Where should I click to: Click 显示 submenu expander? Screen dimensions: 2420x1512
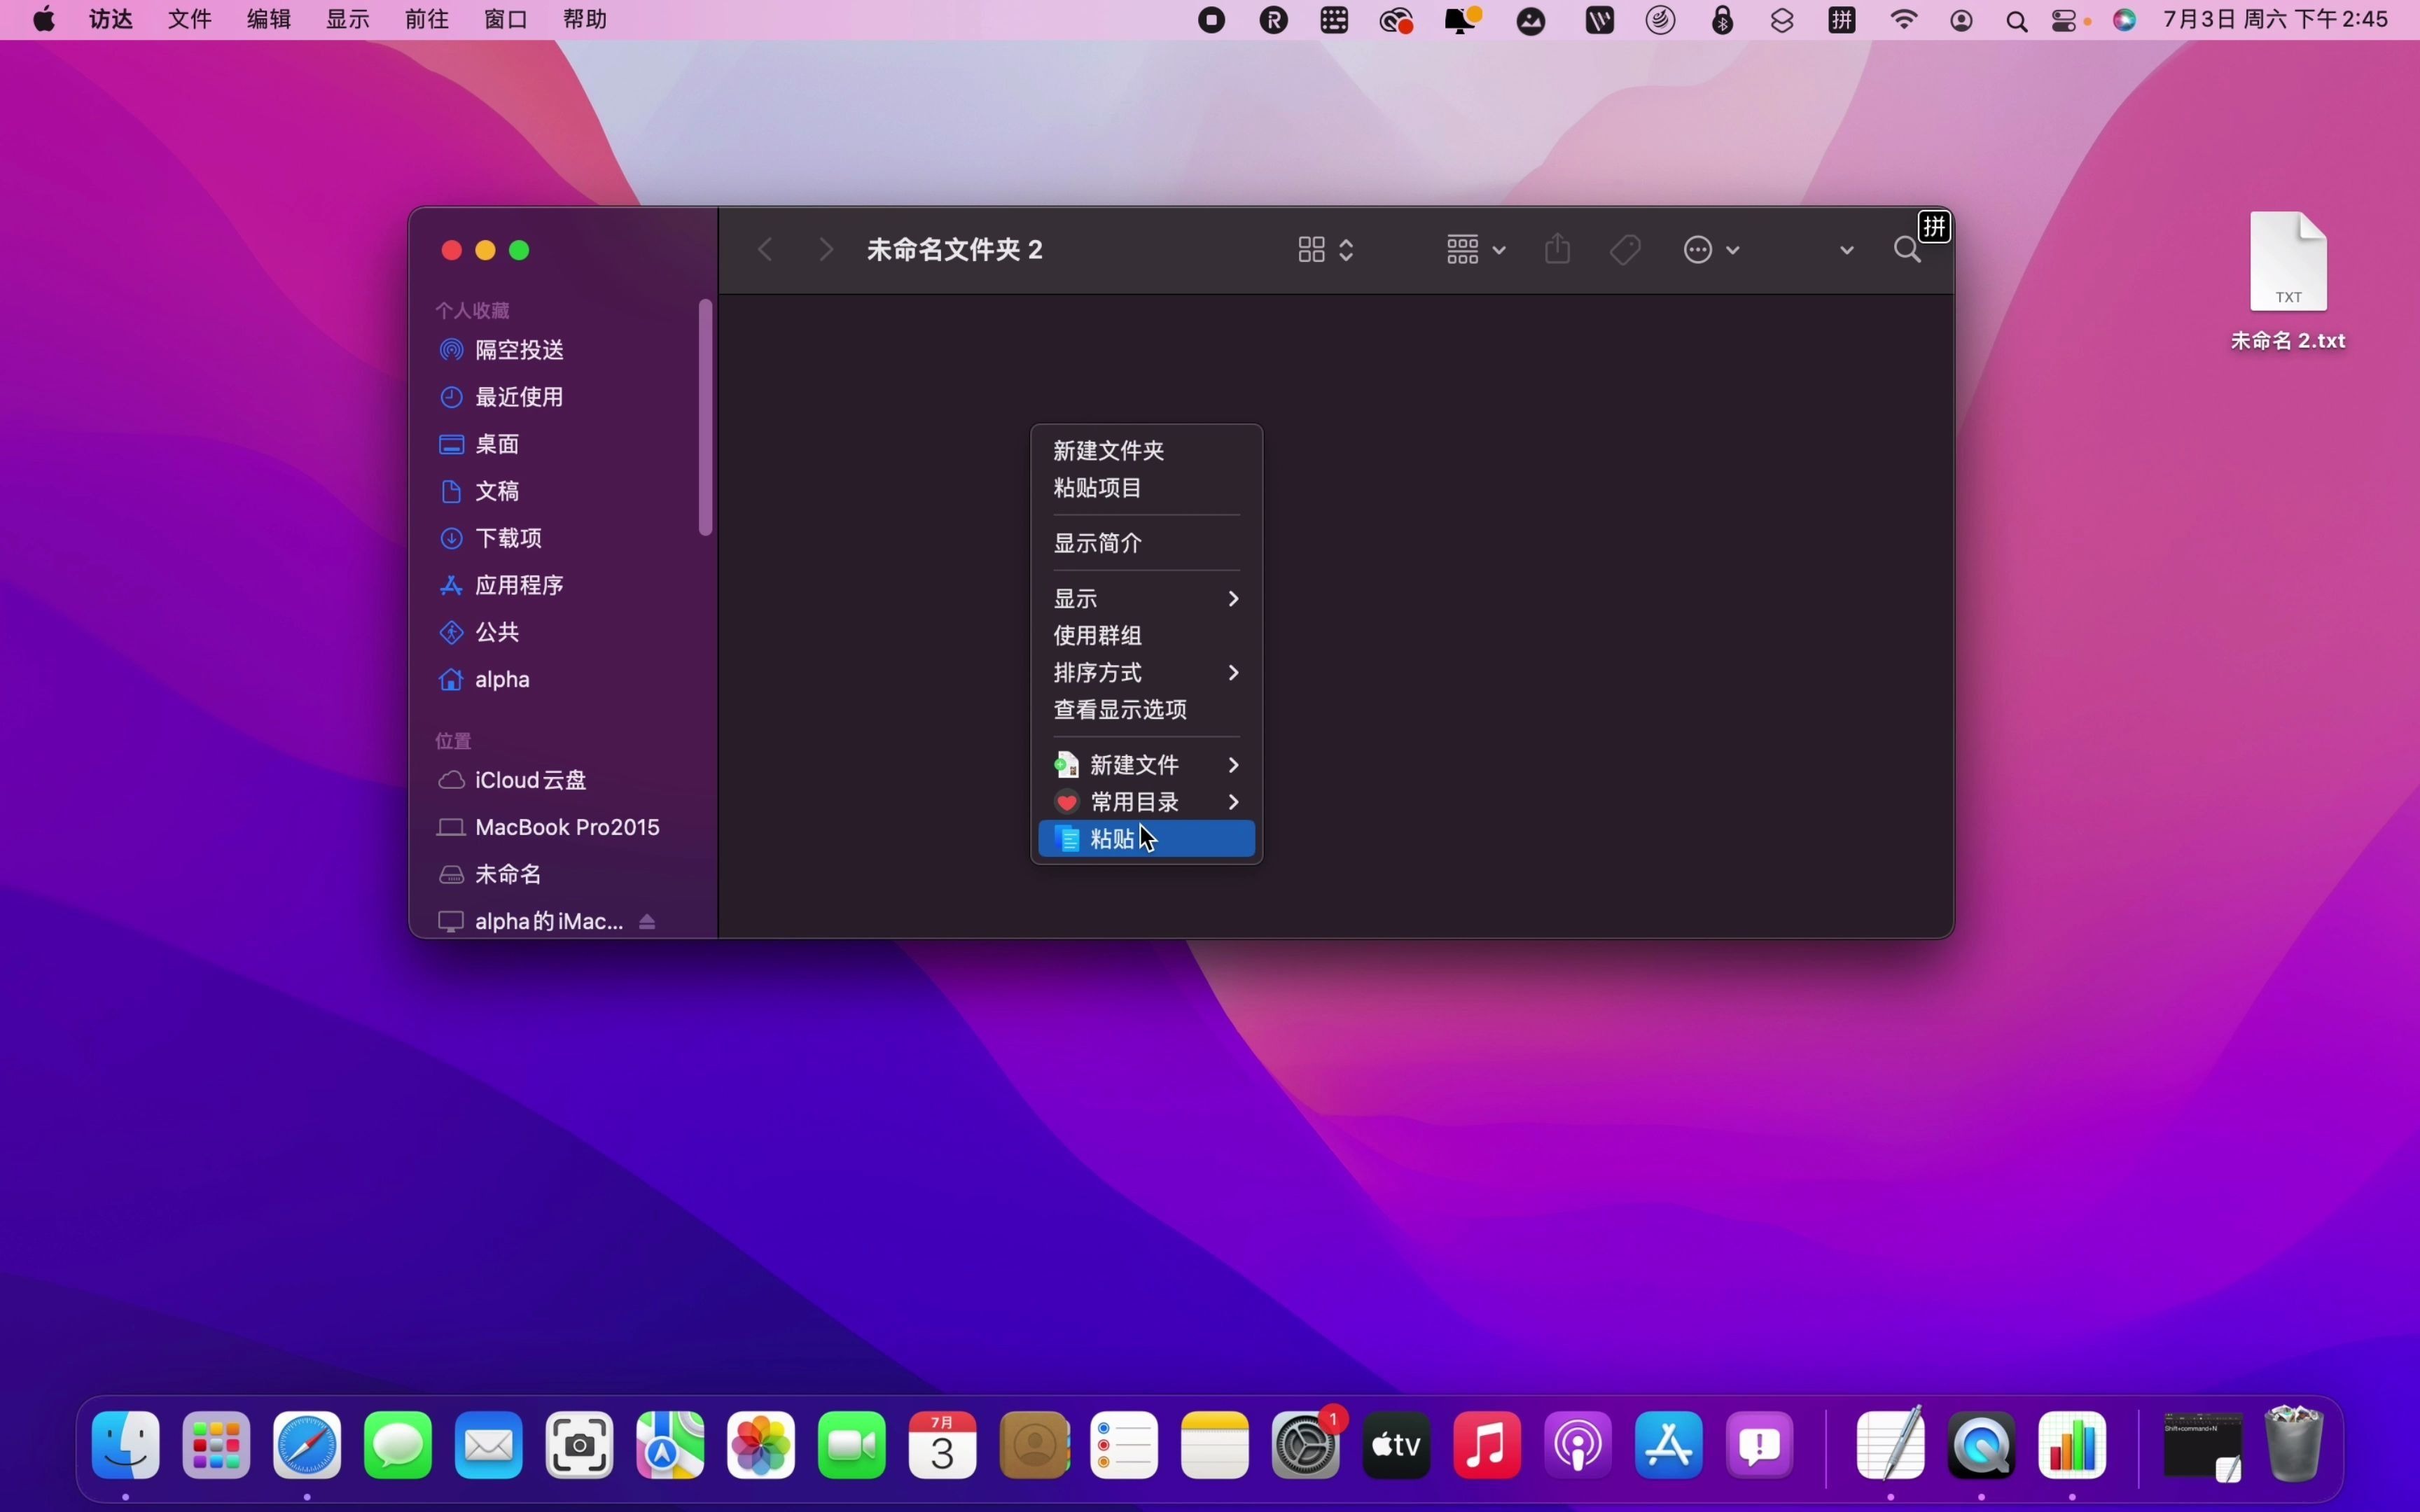(x=1234, y=598)
